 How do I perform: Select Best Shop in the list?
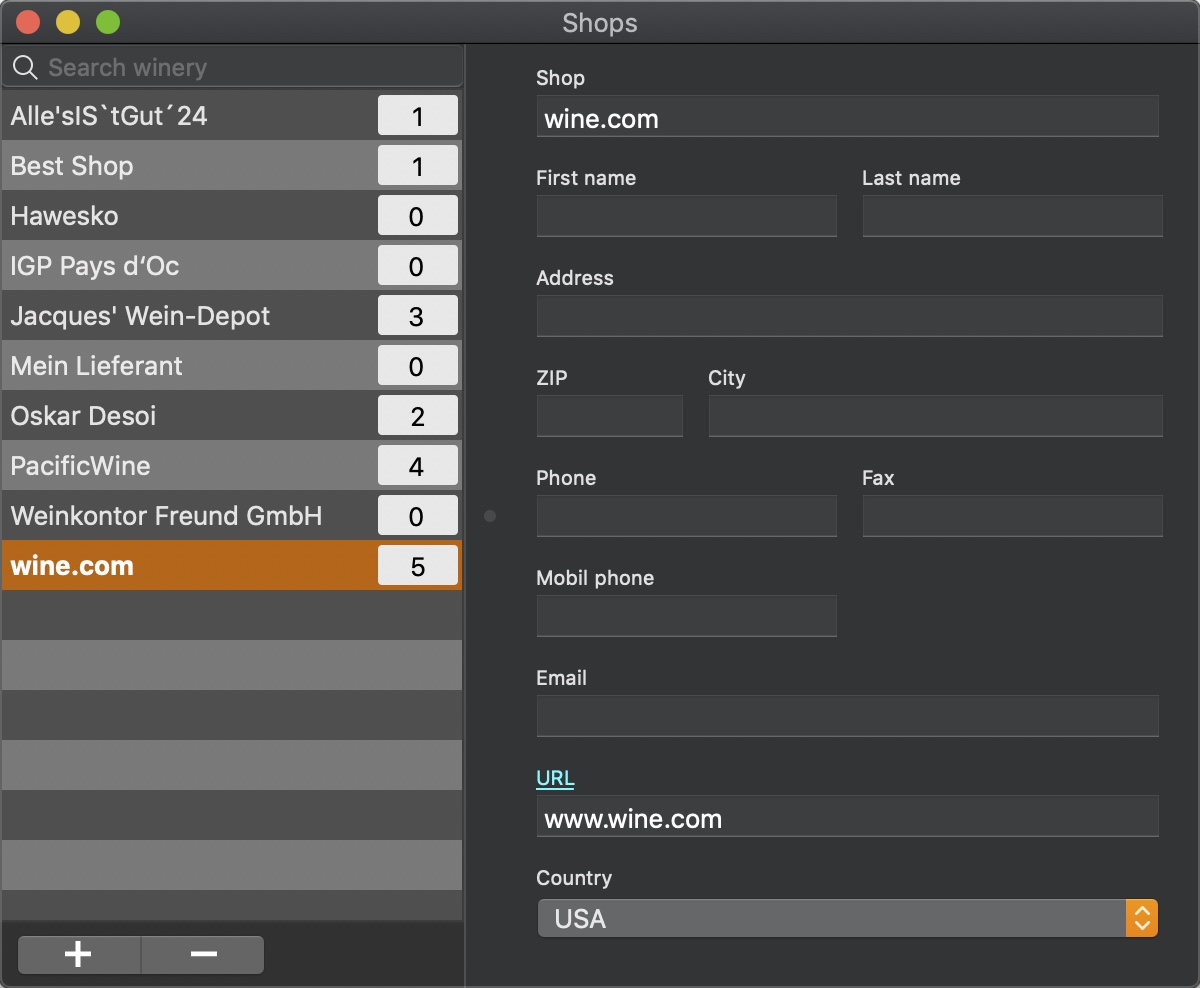click(x=232, y=166)
